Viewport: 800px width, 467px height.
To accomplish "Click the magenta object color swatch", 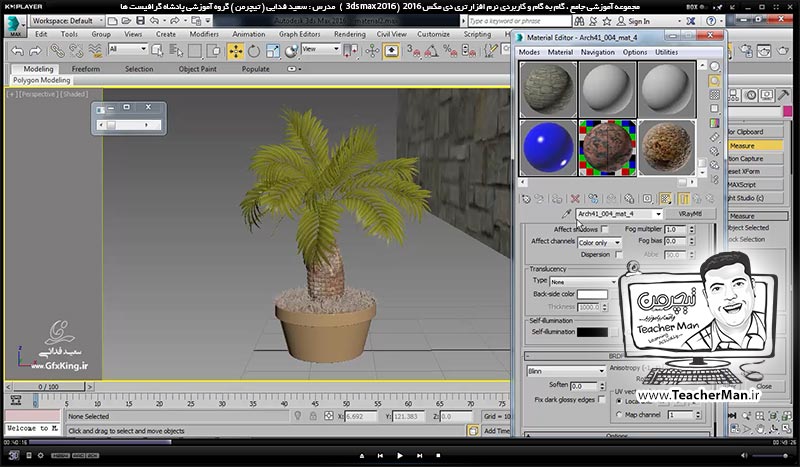I will tap(787, 111).
